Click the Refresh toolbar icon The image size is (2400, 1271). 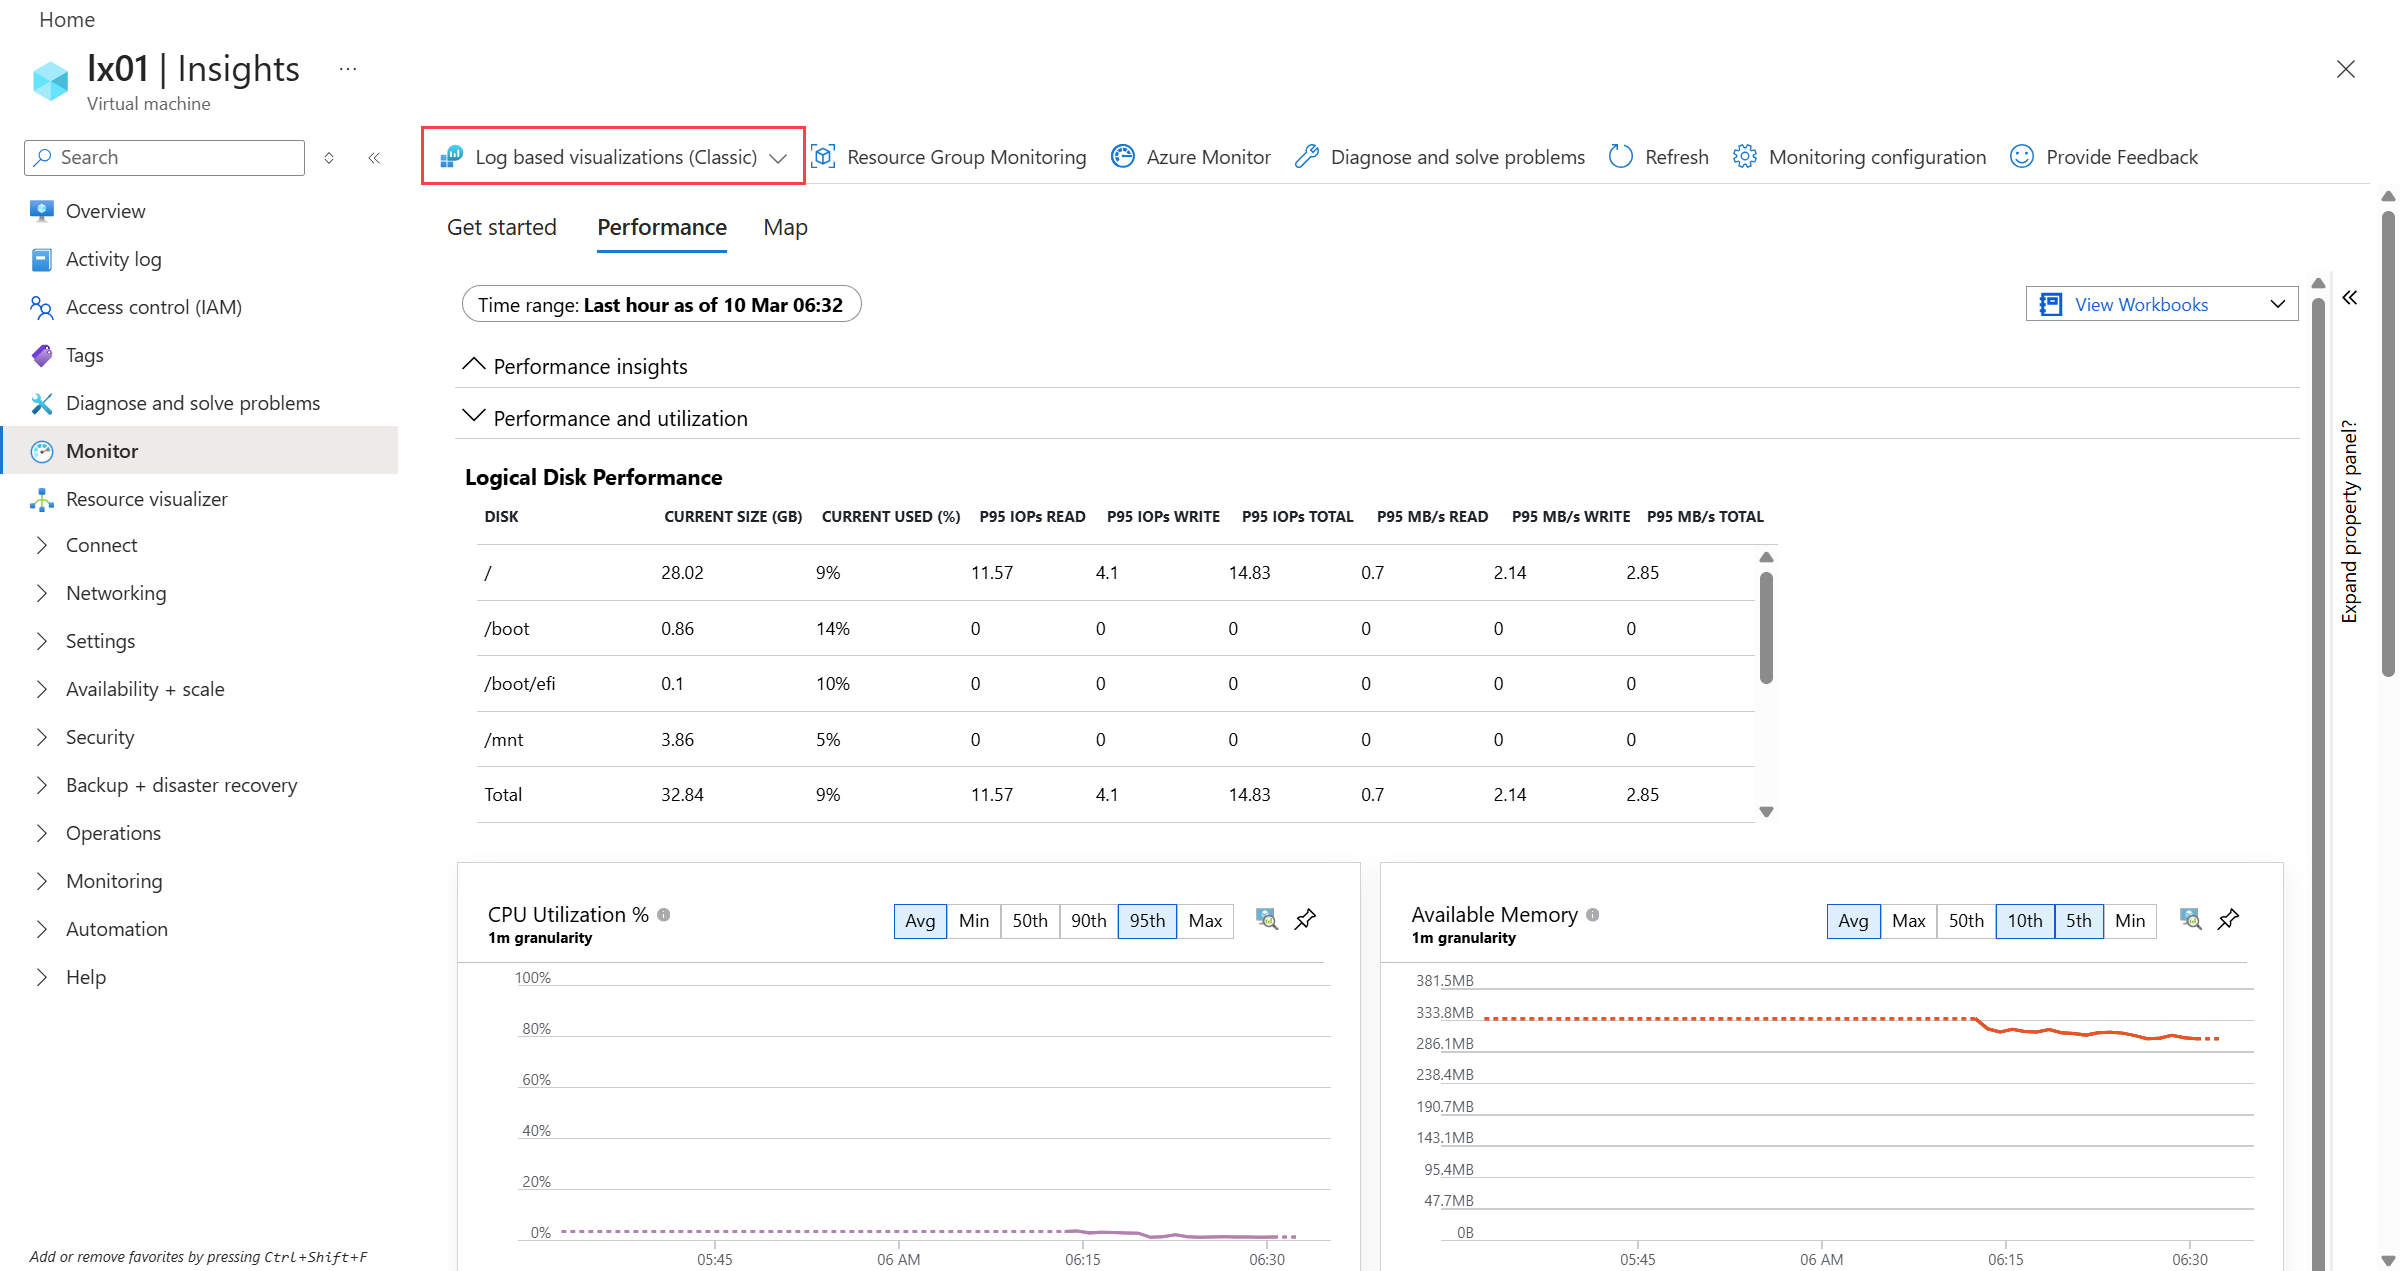coord(1620,157)
